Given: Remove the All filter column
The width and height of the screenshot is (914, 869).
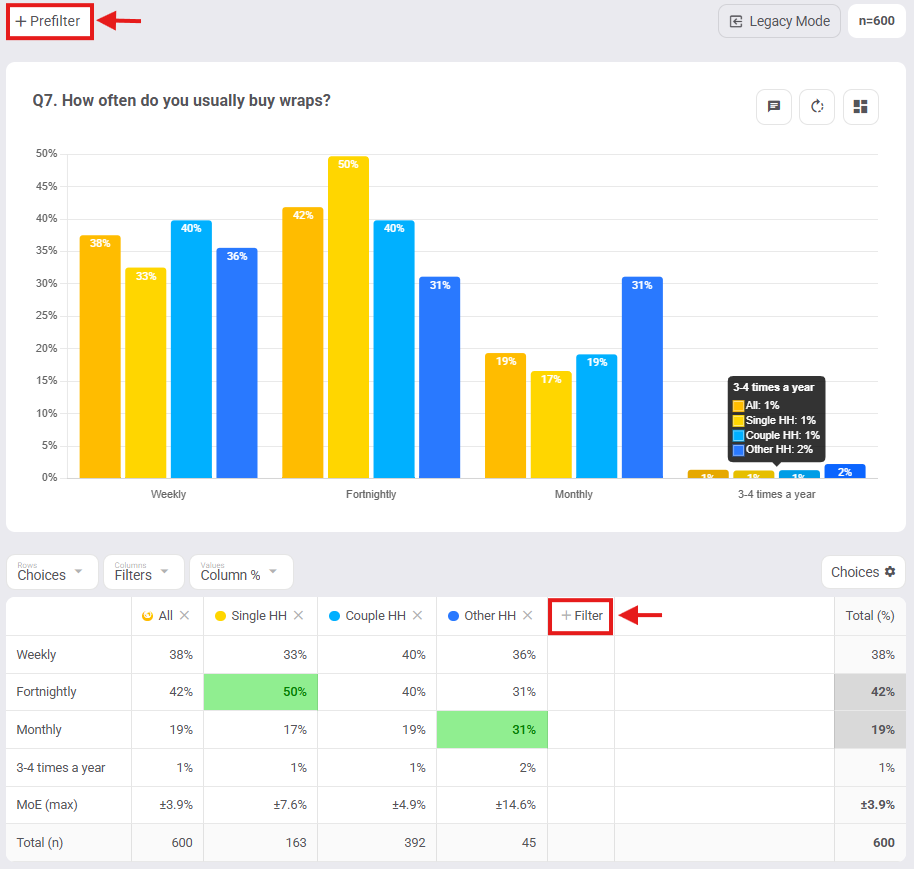Looking at the screenshot, I should point(185,615).
